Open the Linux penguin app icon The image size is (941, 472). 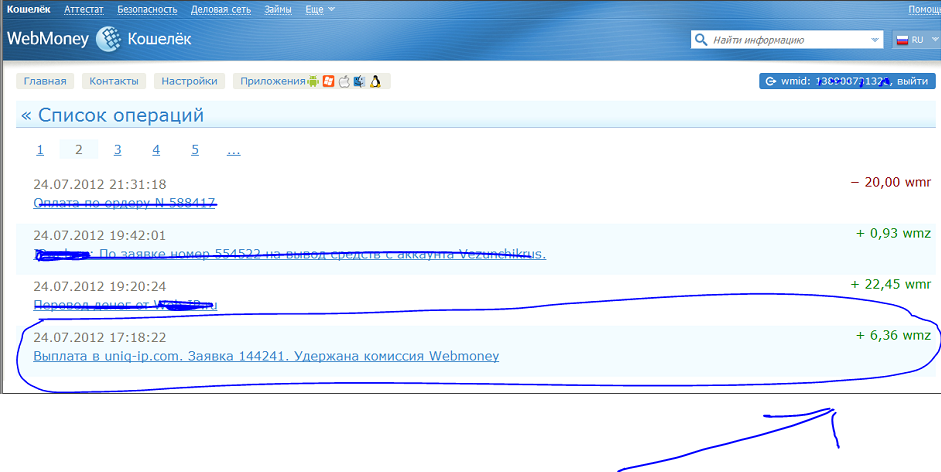pos(375,81)
